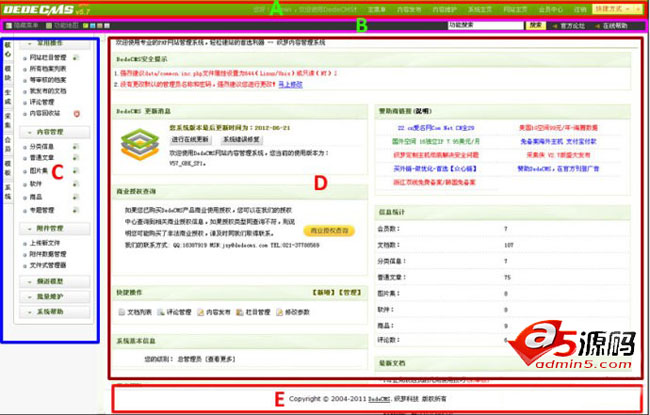Open the 在线帮助 link in the dark toolbar
The image size is (650, 415).
click(615, 26)
